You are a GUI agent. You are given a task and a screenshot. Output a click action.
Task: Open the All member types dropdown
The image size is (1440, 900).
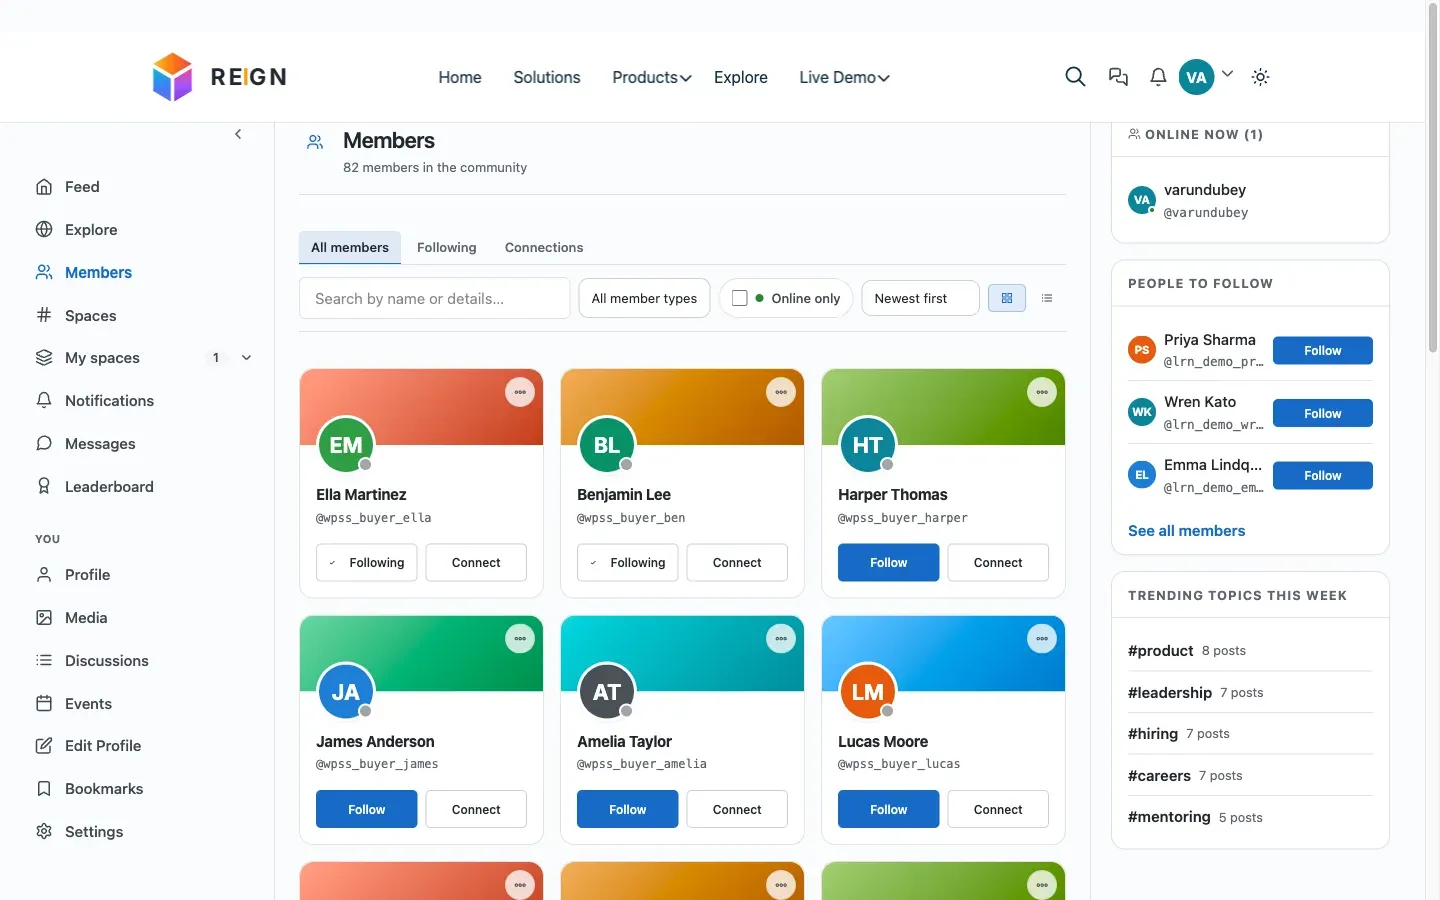coord(645,298)
